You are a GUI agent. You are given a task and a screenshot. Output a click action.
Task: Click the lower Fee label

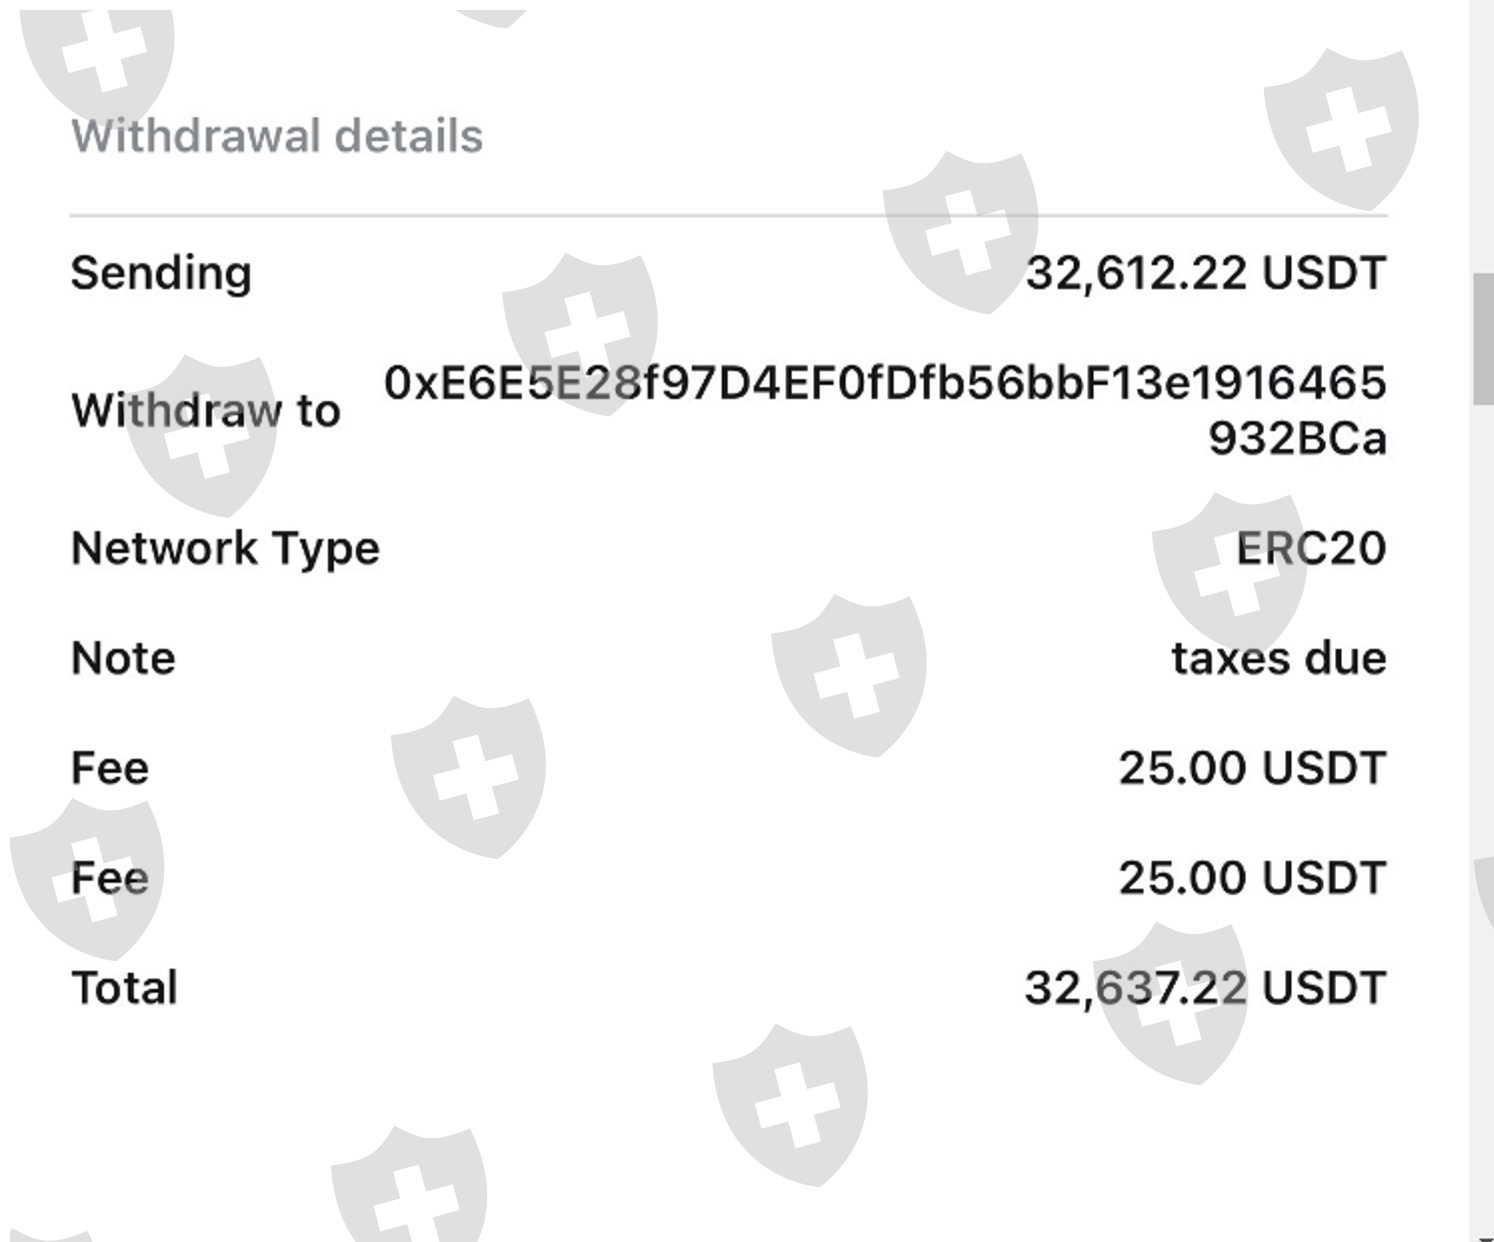110,878
